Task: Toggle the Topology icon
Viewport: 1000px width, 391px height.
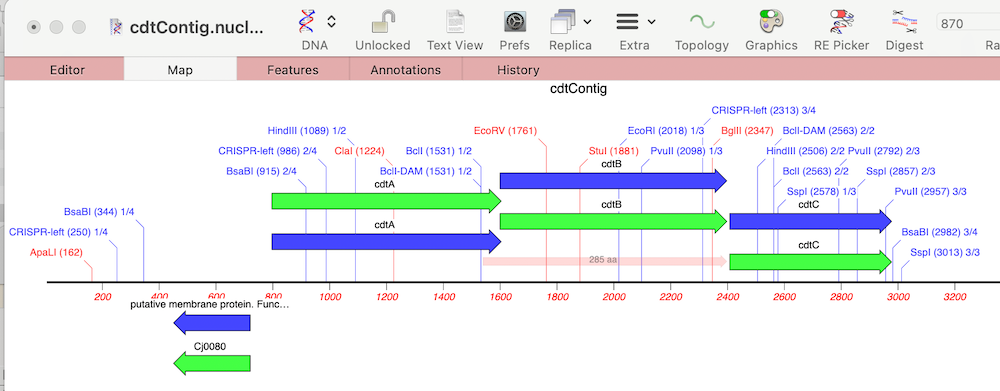Action: [x=702, y=22]
